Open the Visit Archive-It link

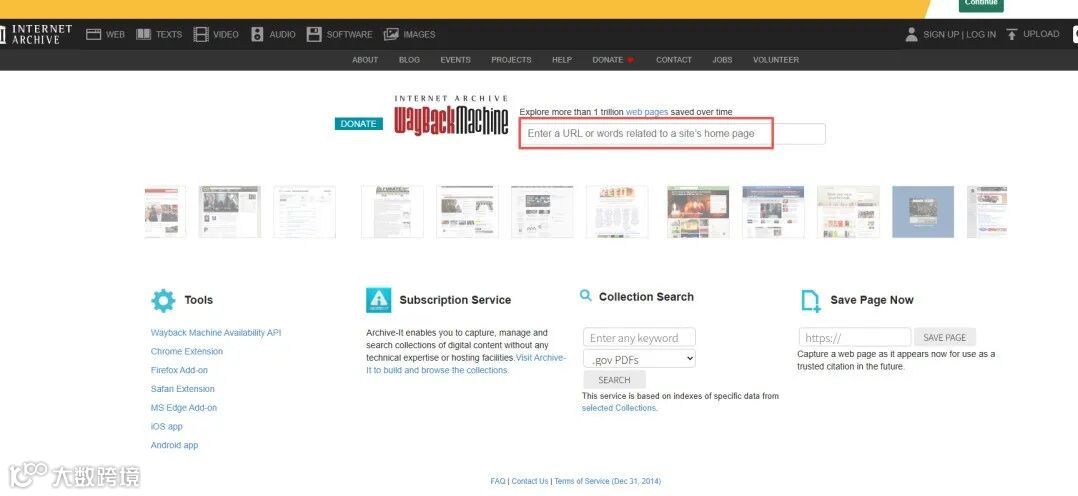point(466,364)
